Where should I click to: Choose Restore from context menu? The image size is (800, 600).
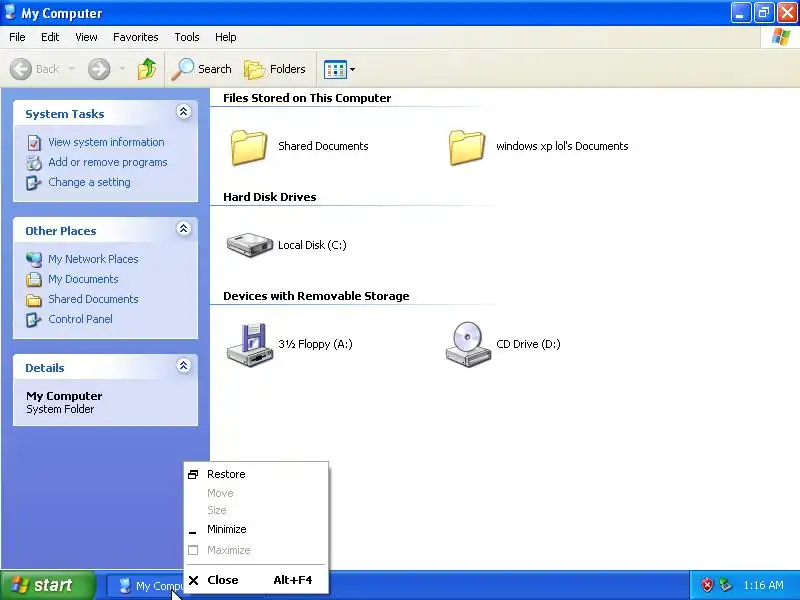click(256, 474)
